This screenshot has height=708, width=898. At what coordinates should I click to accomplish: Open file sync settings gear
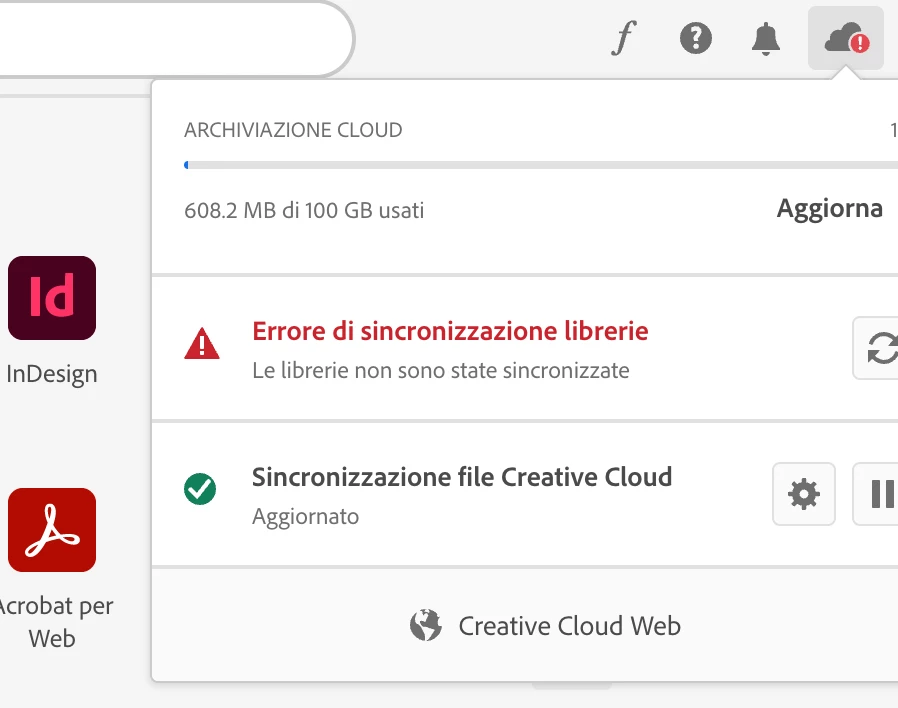(x=804, y=494)
